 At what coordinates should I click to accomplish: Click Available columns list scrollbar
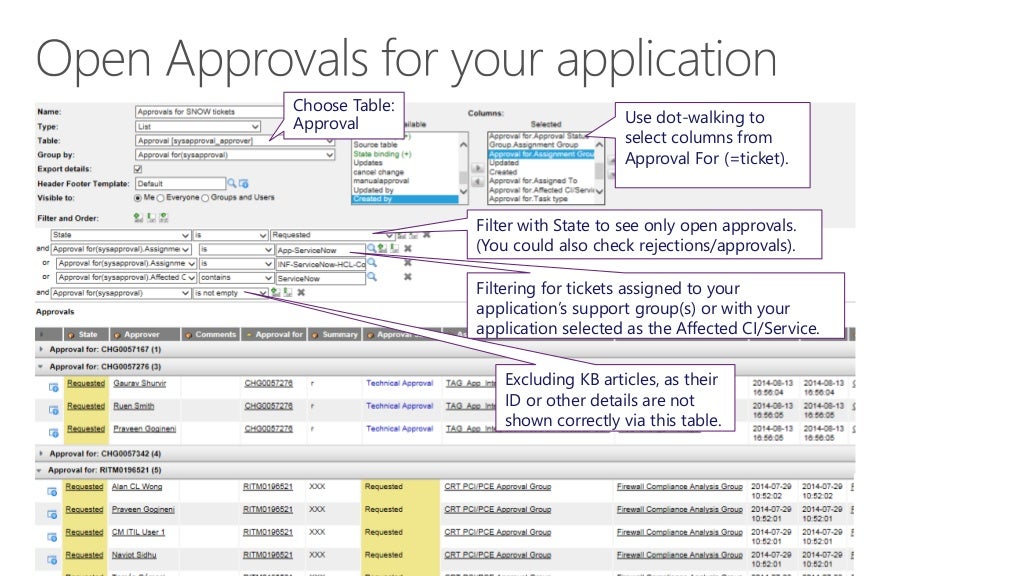[463, 168]
